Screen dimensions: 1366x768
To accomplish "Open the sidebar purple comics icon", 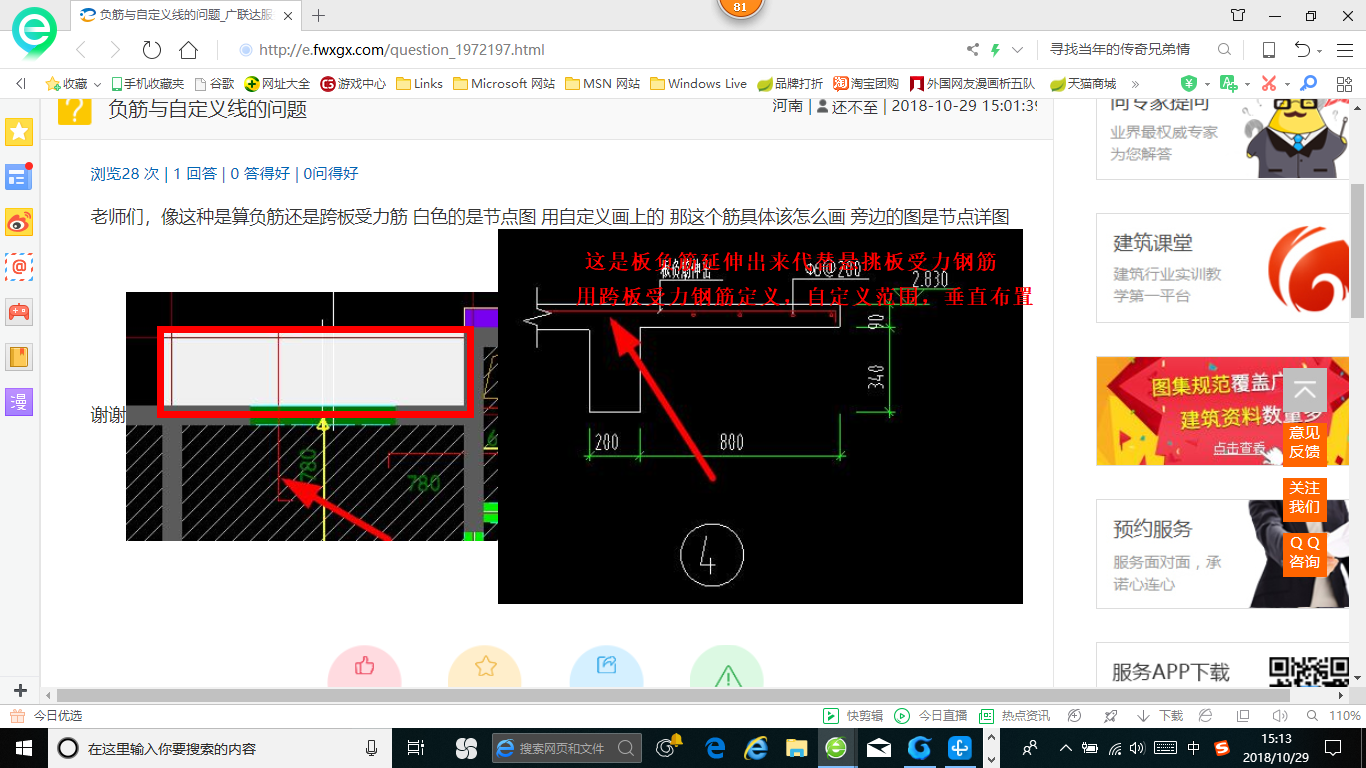I will click(x=20, y=402).
